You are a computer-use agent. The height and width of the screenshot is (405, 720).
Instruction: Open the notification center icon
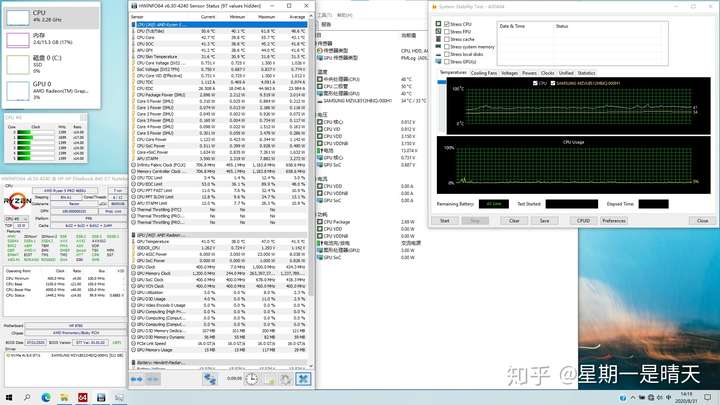coord(708,397)
